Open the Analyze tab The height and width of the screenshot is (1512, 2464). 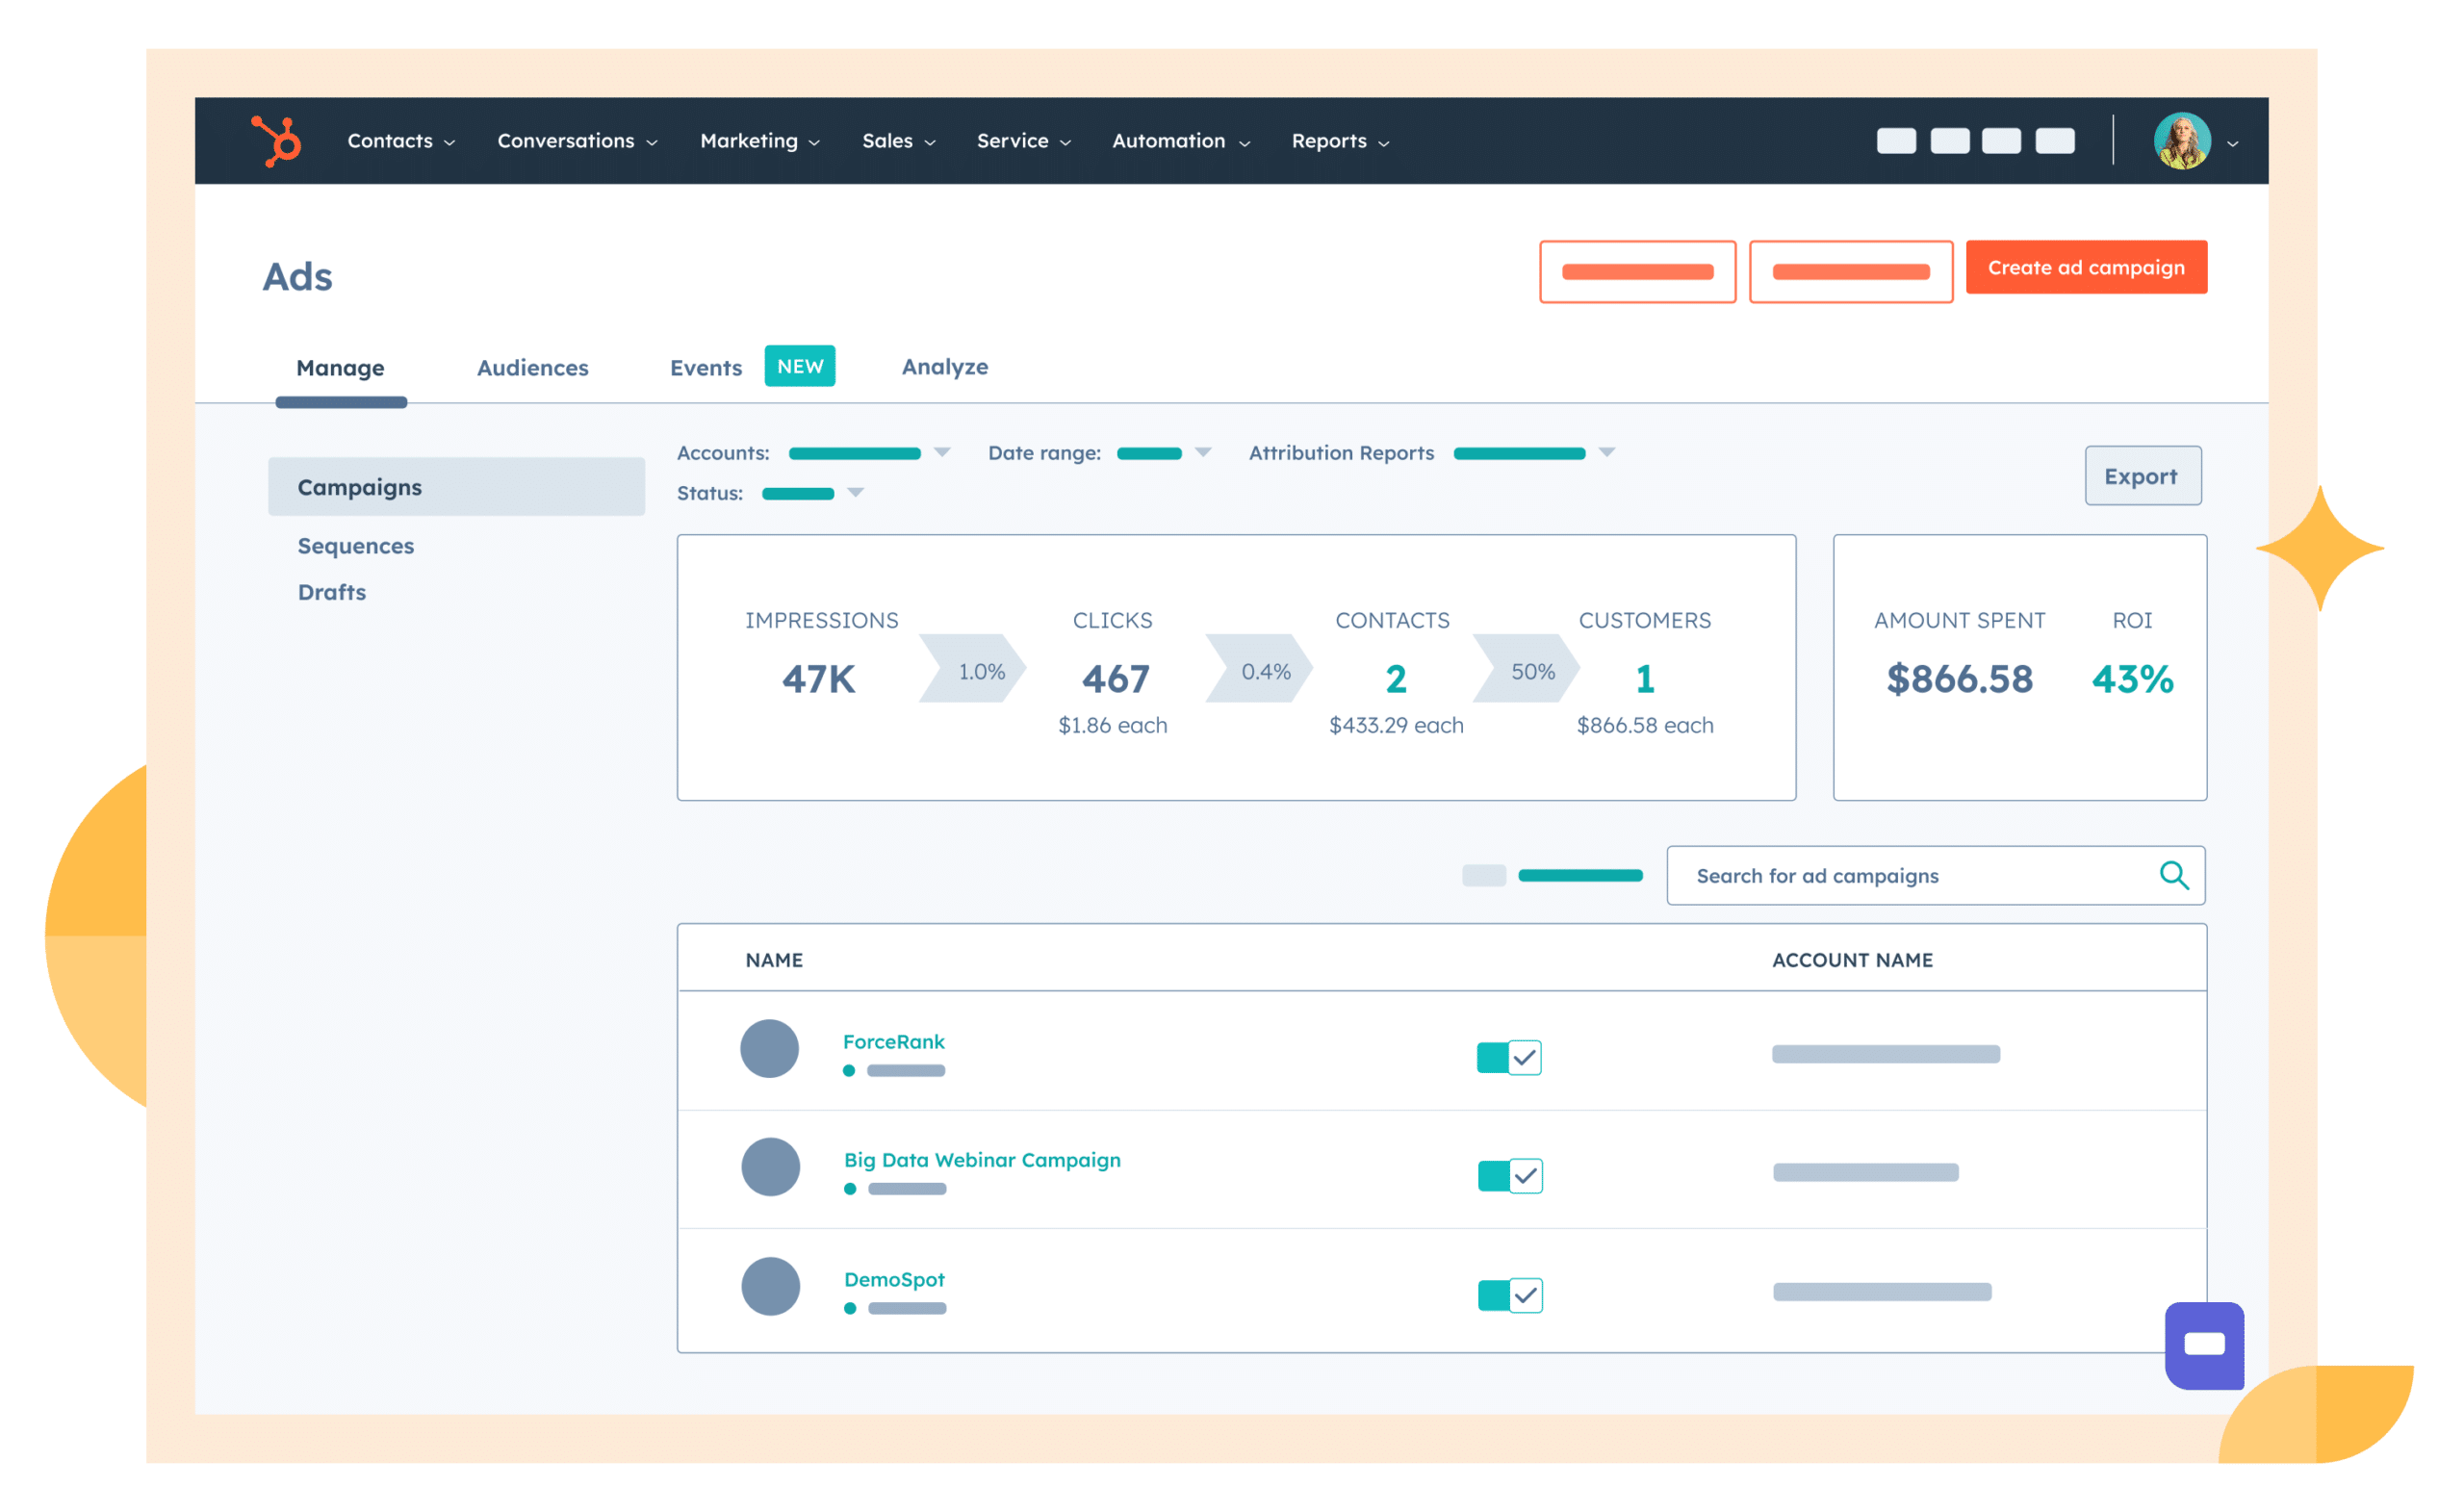[944, 367]
